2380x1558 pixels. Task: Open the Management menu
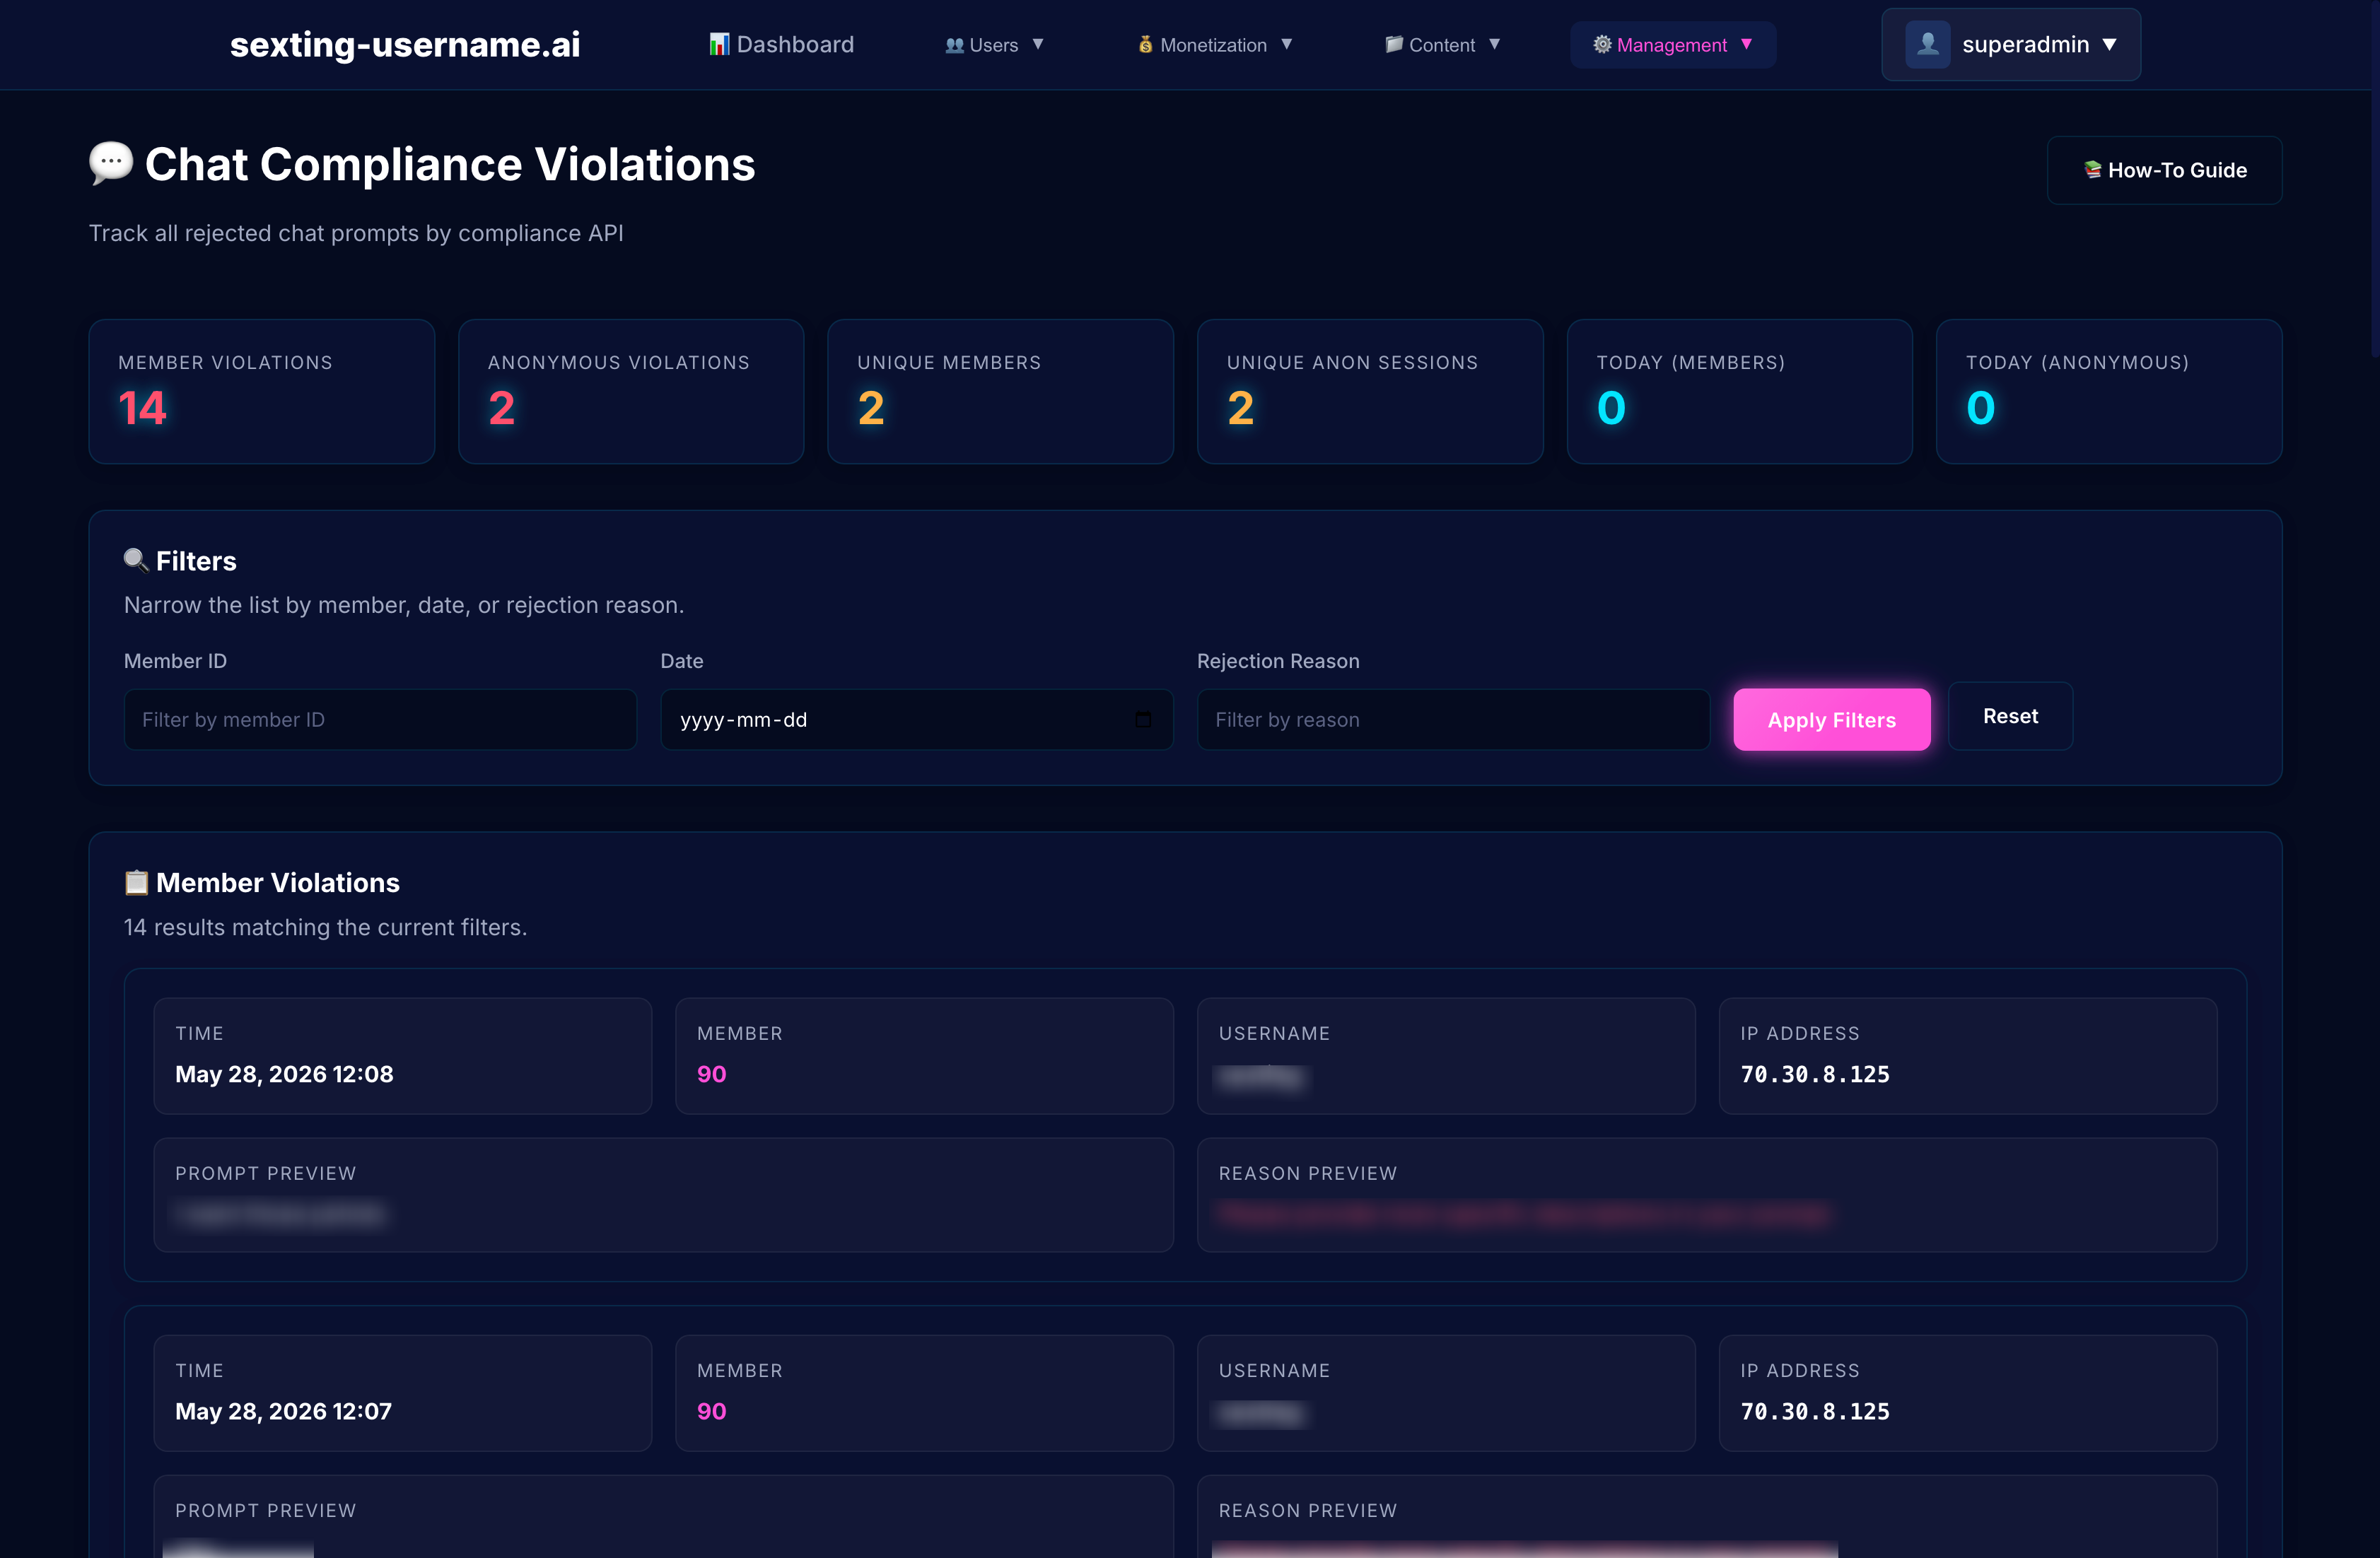tap(1673, 45)
